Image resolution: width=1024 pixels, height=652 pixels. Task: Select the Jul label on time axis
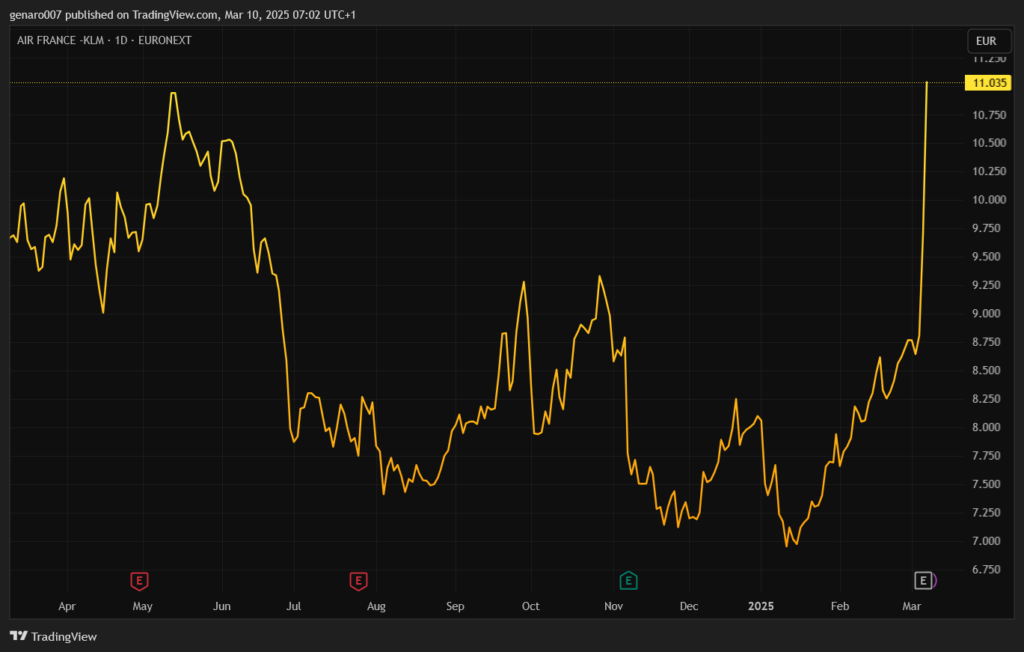[294, 606]
